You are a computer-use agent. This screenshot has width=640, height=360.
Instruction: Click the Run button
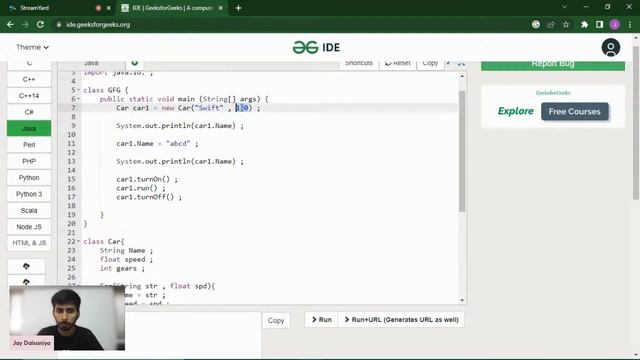(x=321, y=320)
